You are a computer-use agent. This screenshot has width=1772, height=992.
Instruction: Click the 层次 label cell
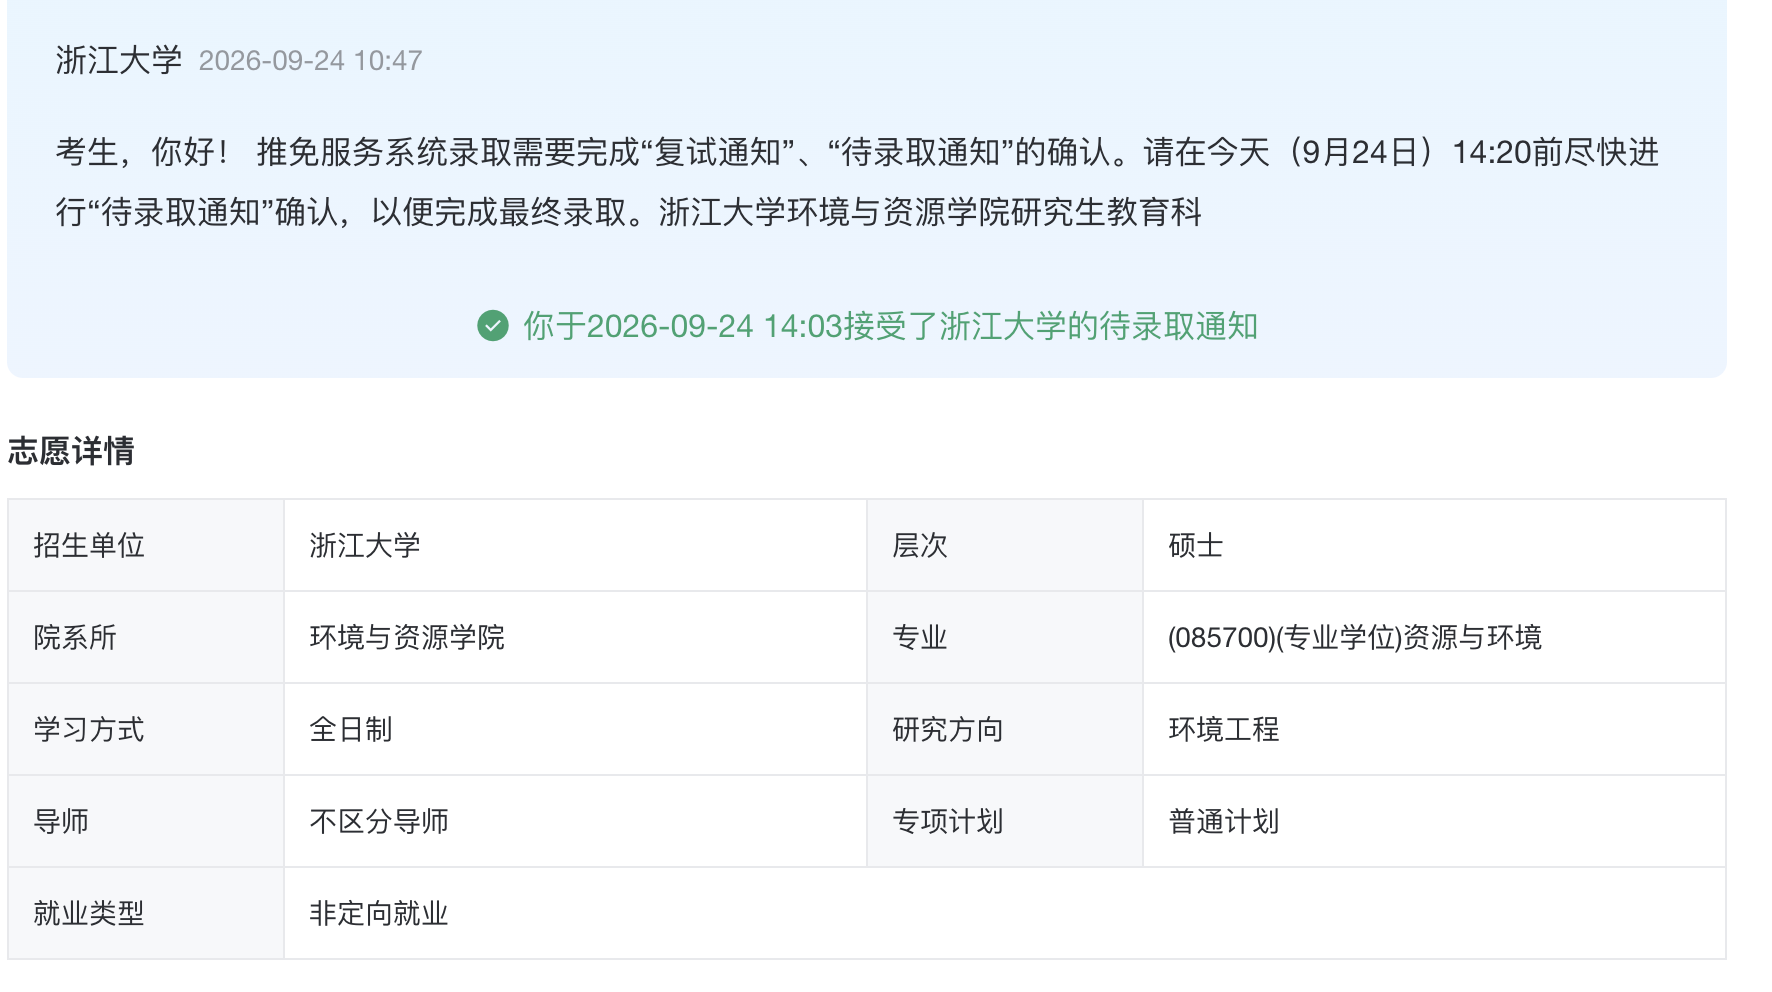click(1005, 545)
